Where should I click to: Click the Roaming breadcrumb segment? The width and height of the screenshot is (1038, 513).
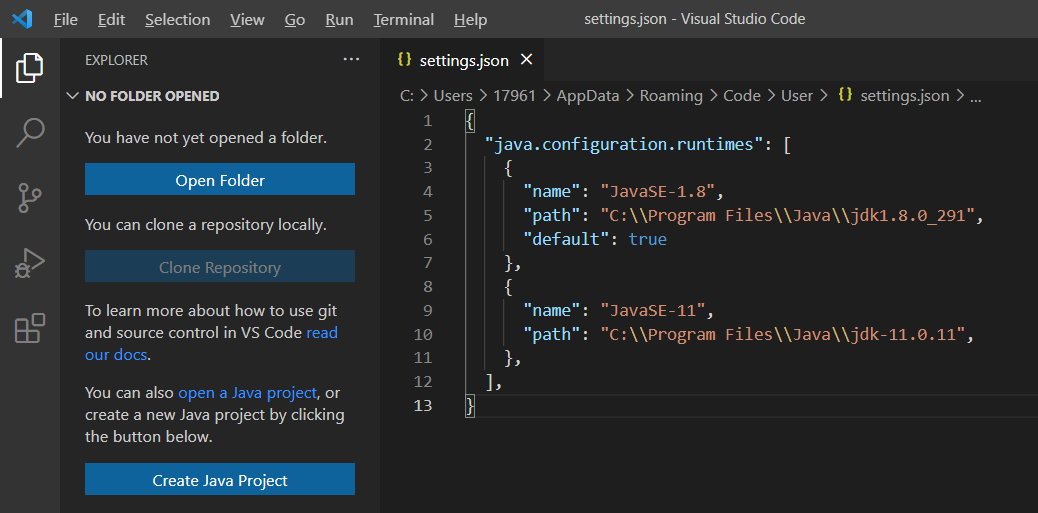tap(671, 96)
